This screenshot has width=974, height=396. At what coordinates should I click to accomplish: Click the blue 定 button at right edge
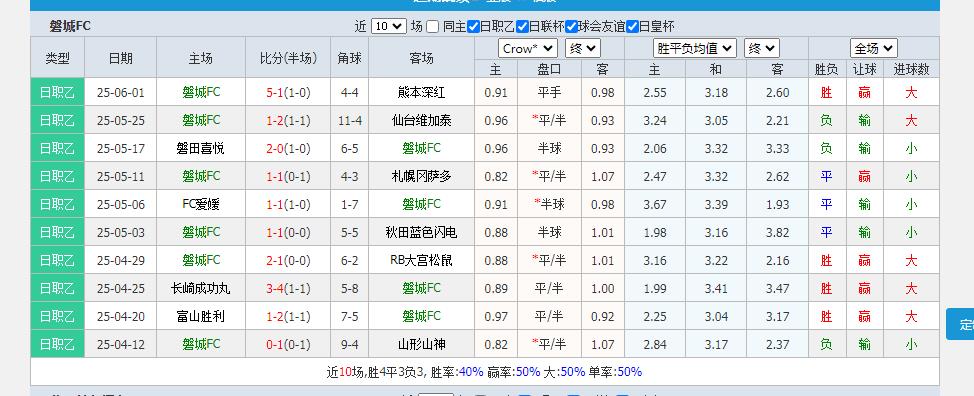coord(960,324)
